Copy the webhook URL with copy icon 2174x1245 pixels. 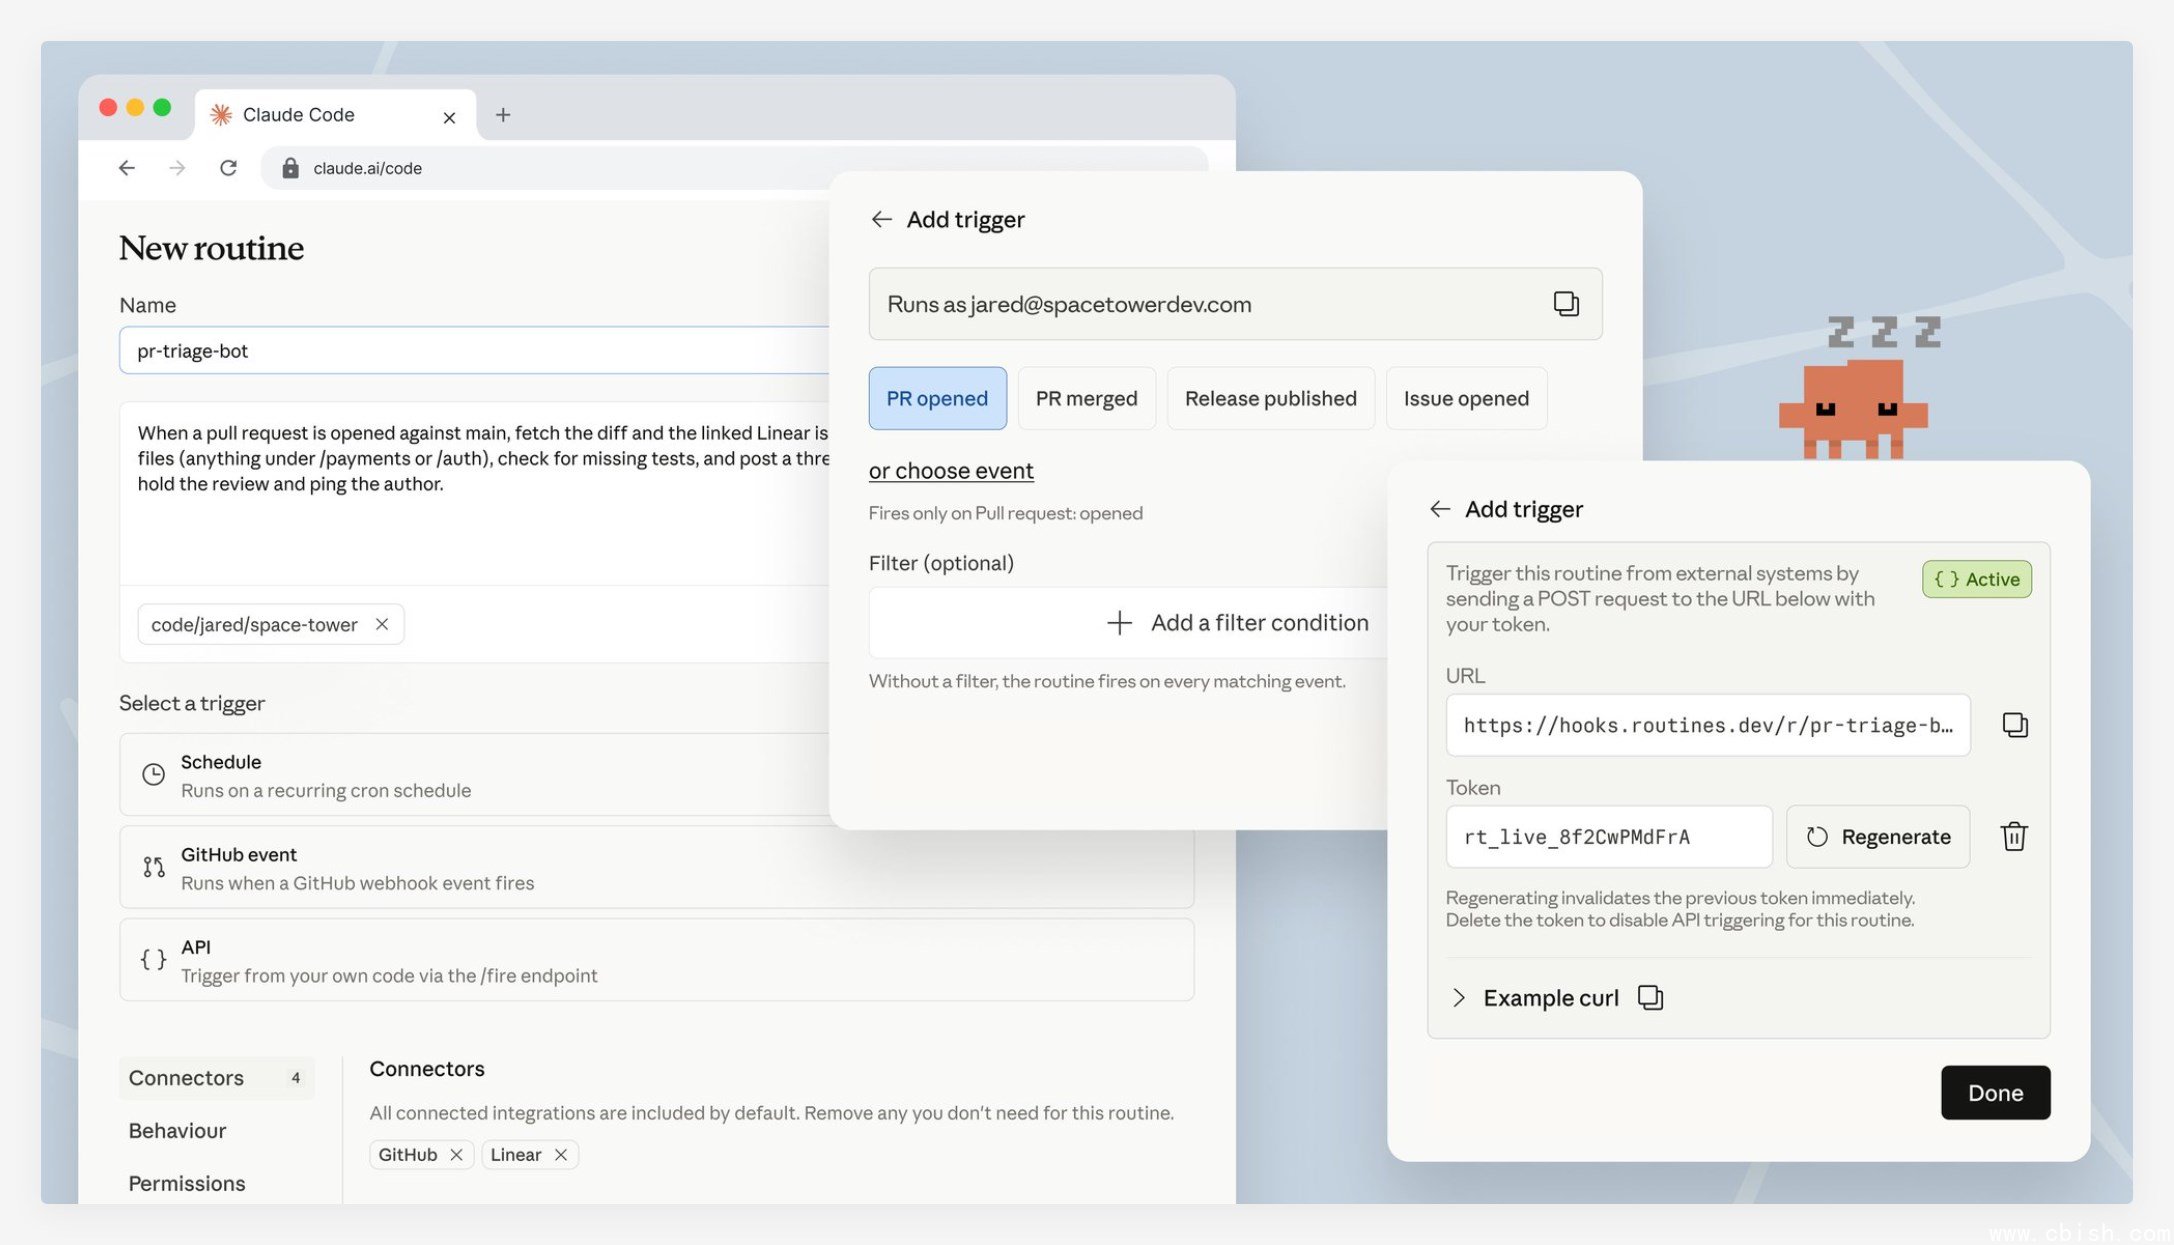pos(2014,725)
